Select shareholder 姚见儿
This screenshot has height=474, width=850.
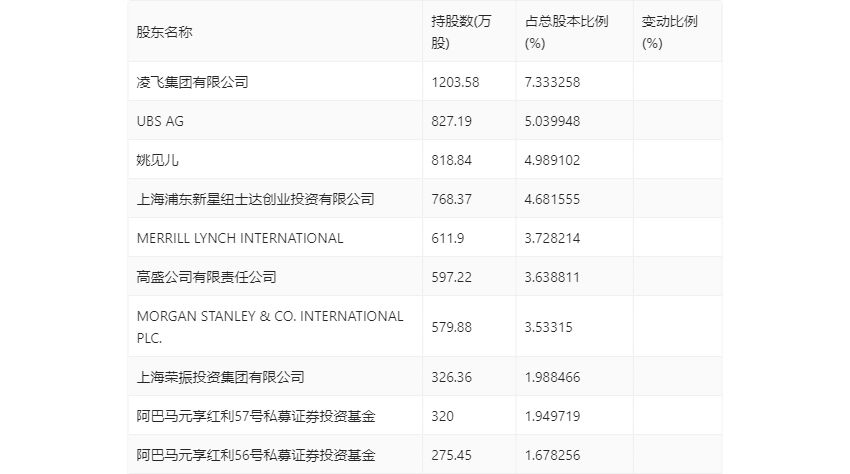point(157,160)
